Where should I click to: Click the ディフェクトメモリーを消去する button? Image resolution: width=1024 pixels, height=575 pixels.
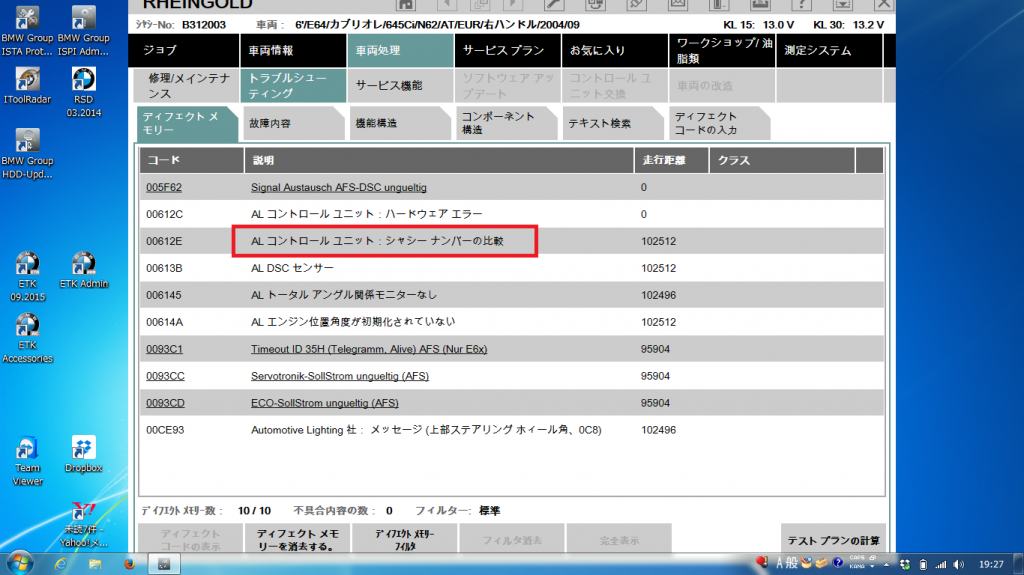[297, 540]
